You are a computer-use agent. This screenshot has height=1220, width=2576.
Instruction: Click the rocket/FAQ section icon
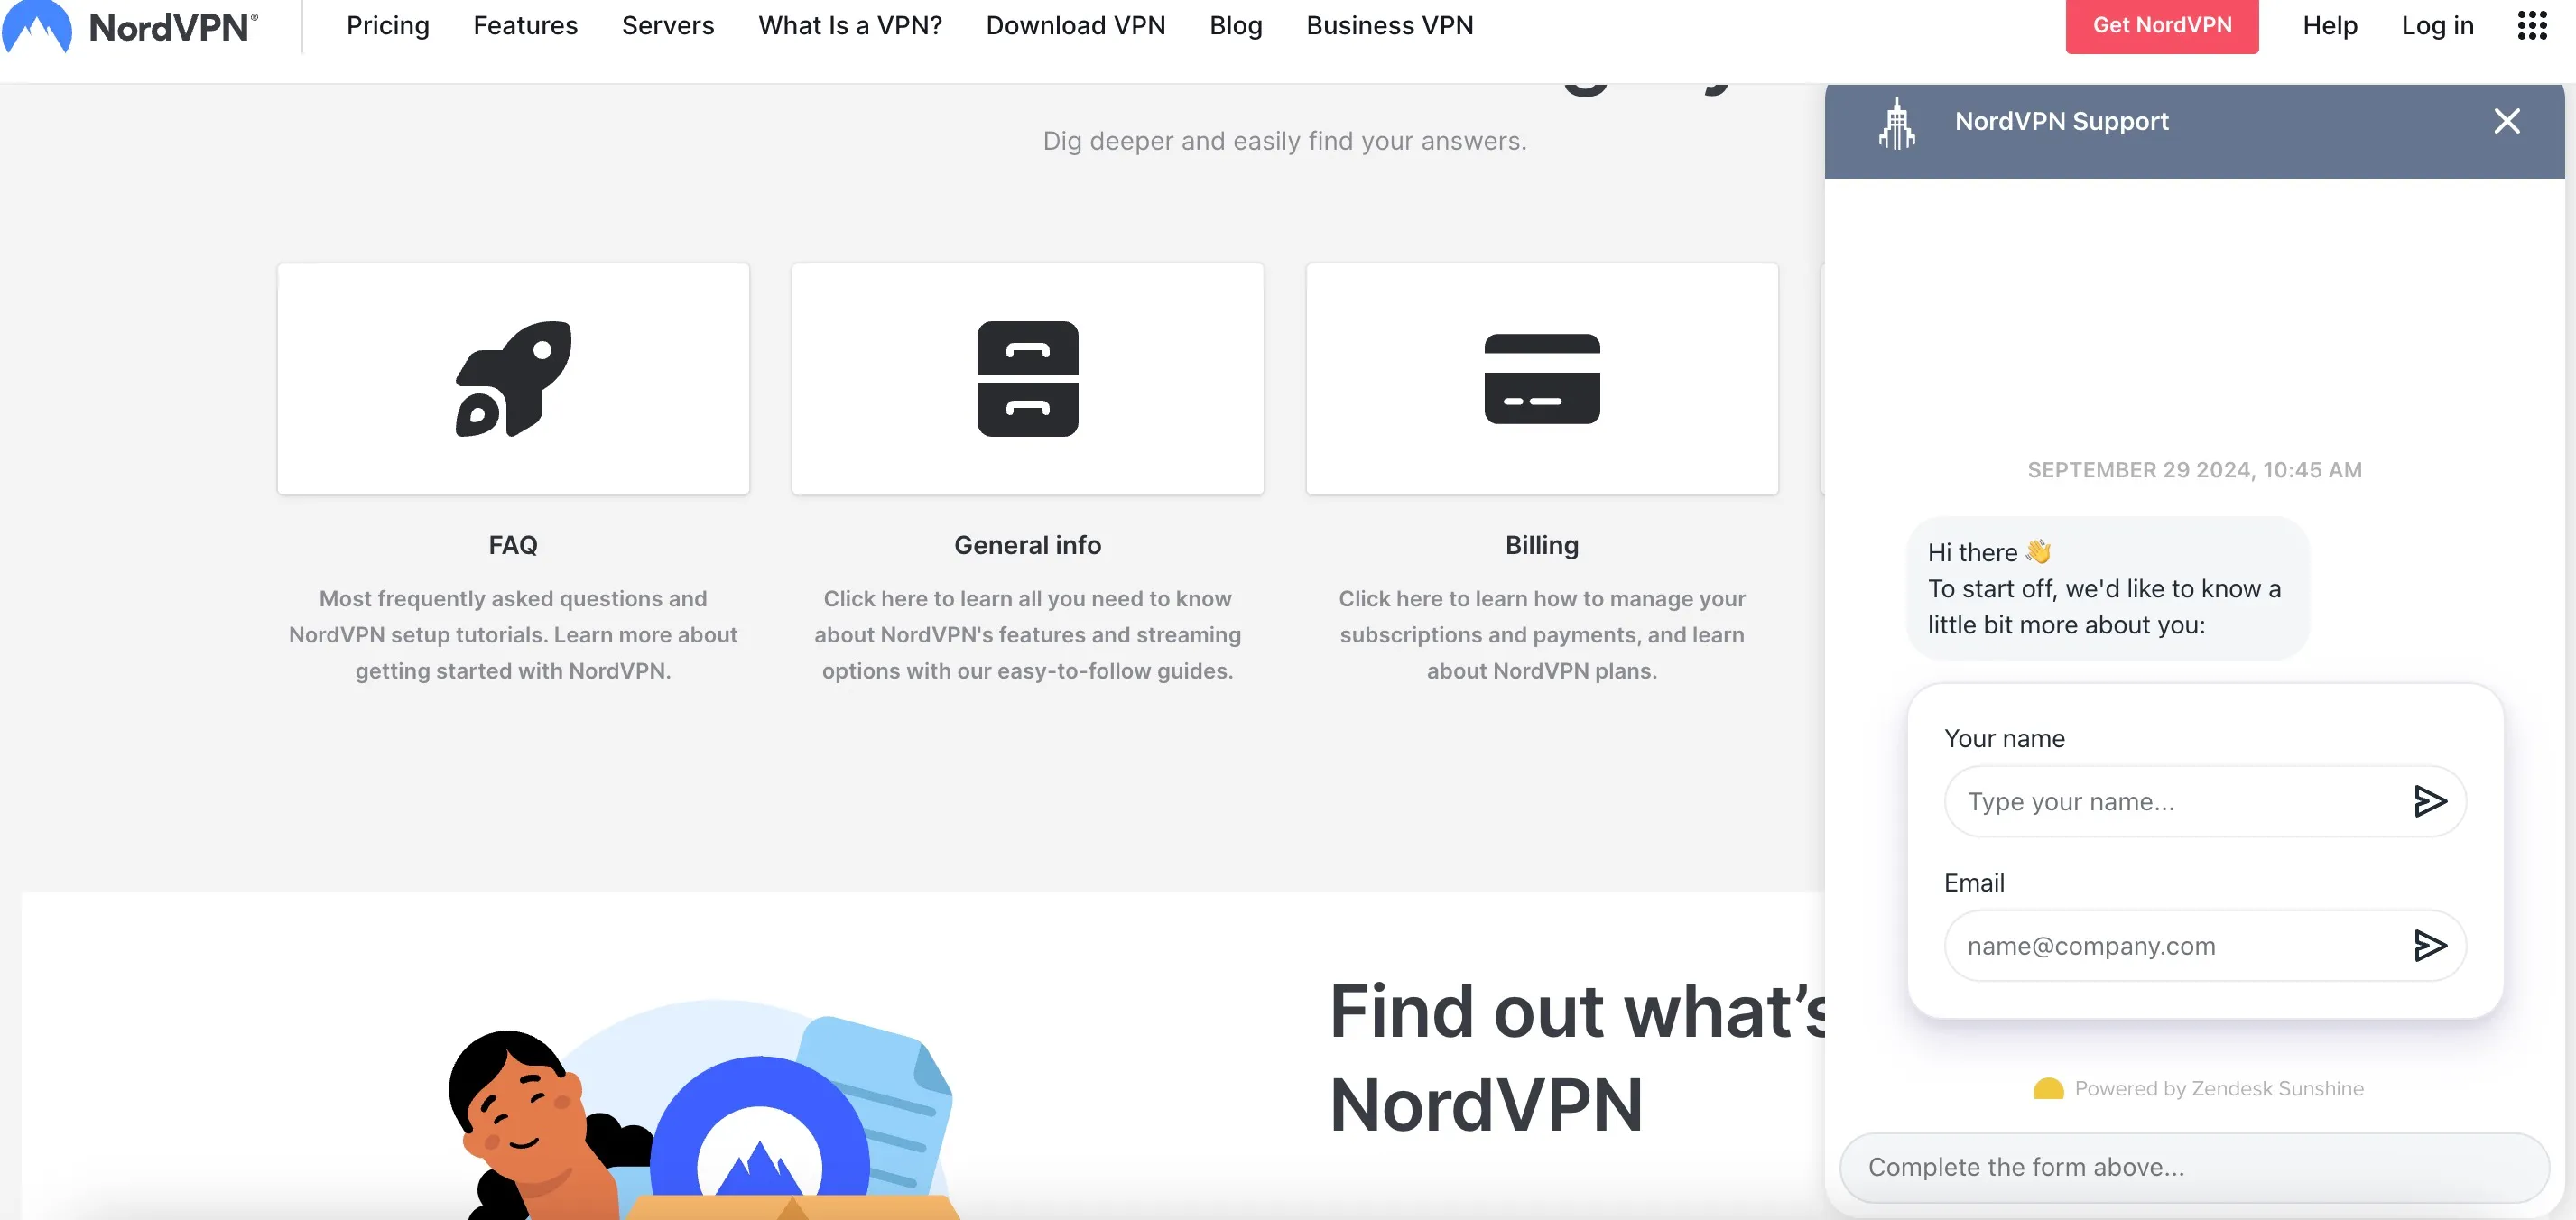(x=513, y=378)
